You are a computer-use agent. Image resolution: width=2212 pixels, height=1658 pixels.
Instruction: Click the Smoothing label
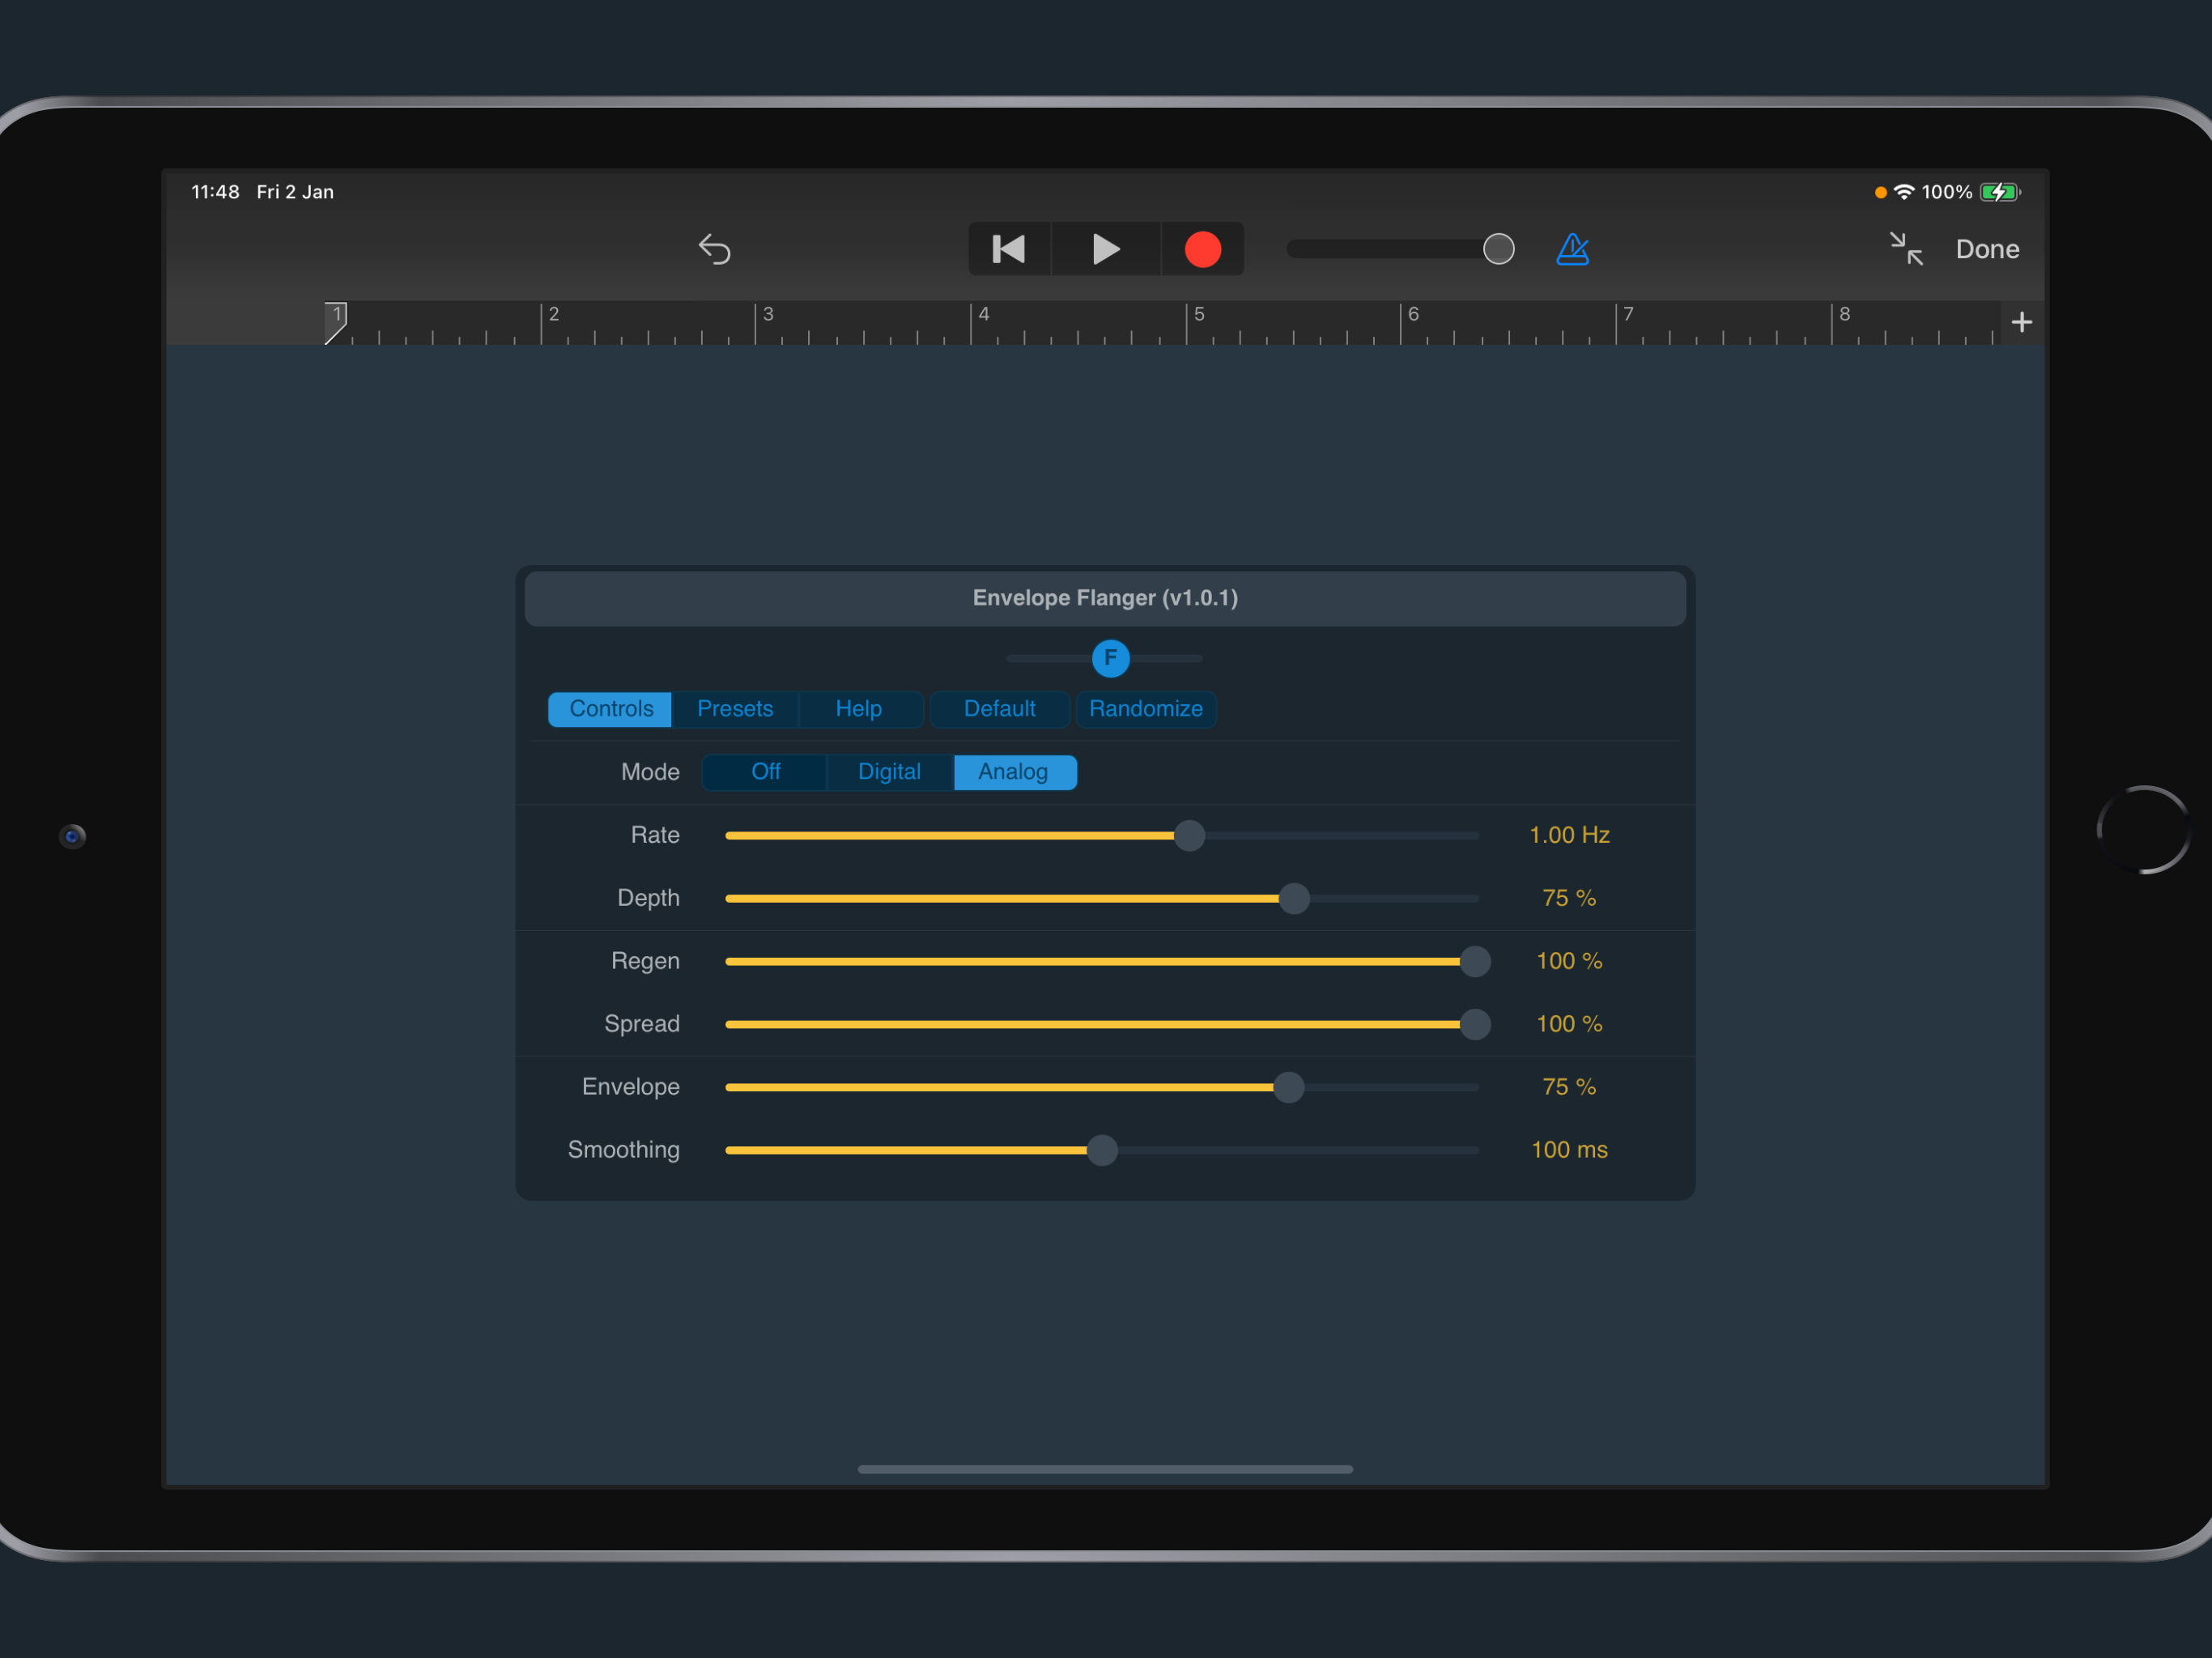coord(623,1150)
